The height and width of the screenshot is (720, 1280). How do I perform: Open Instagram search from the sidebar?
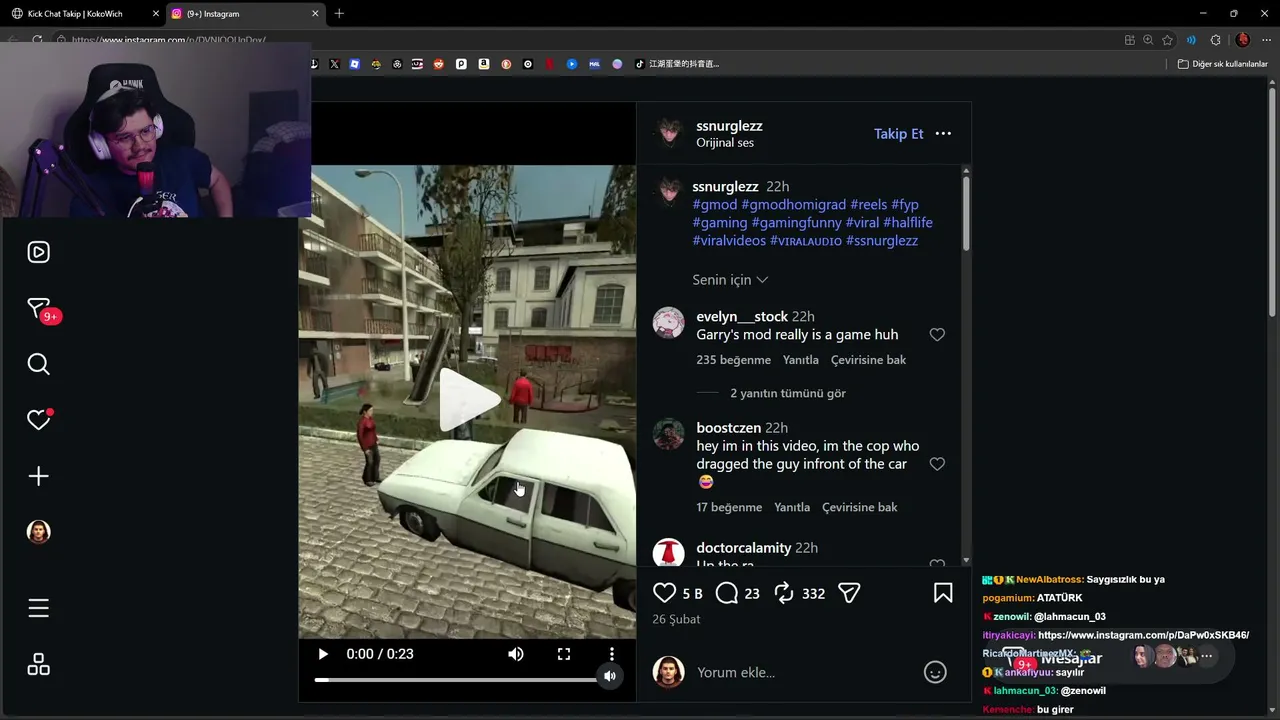(38, 364)
